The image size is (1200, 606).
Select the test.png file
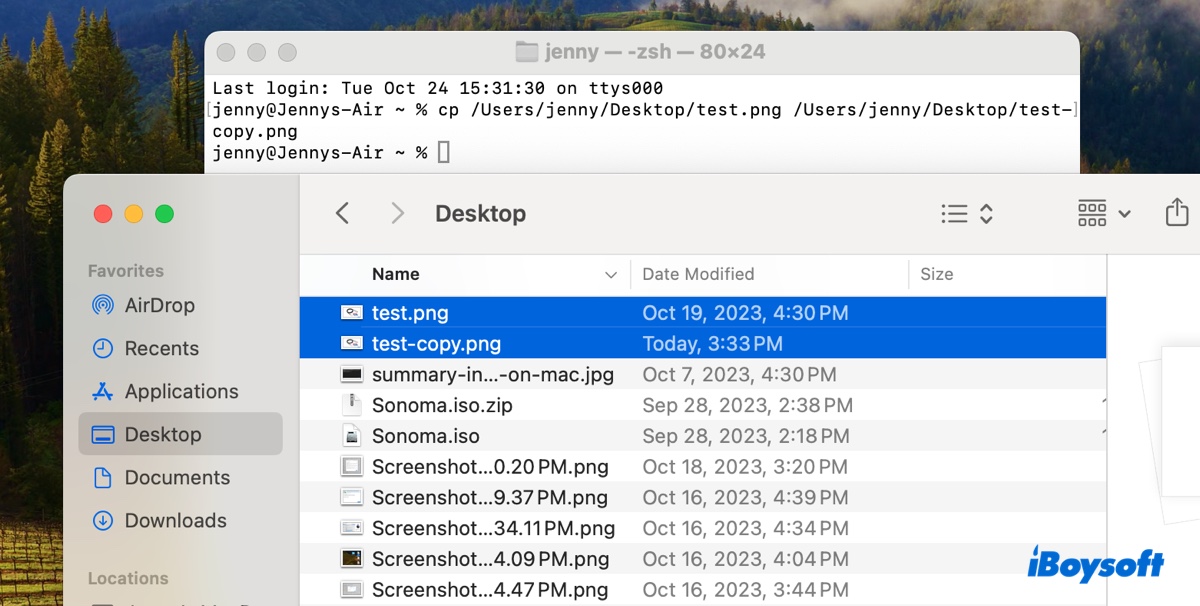click(410, 312)
